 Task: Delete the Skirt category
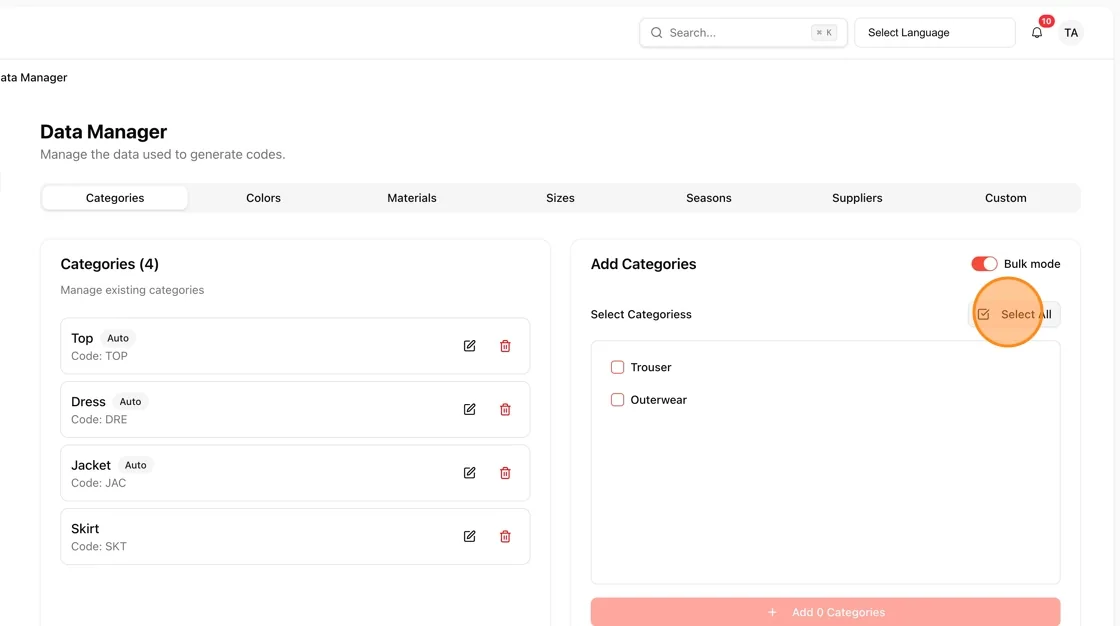[x=505, y=537]
